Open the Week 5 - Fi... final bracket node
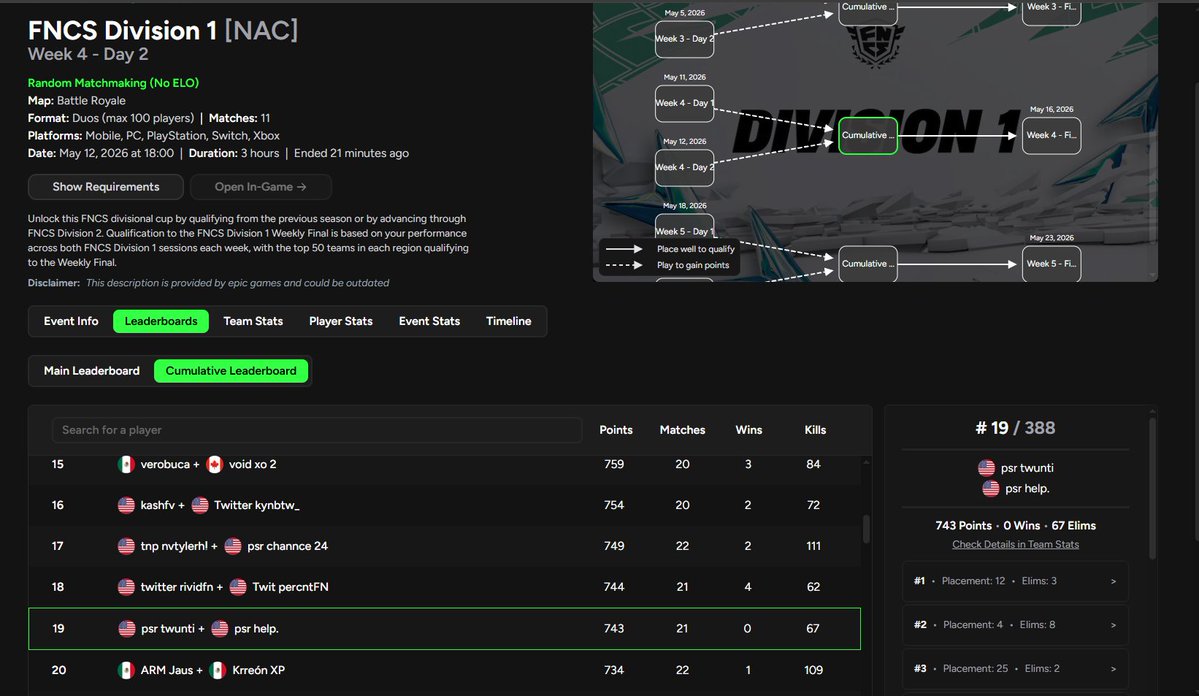 tap(1051, 264)
